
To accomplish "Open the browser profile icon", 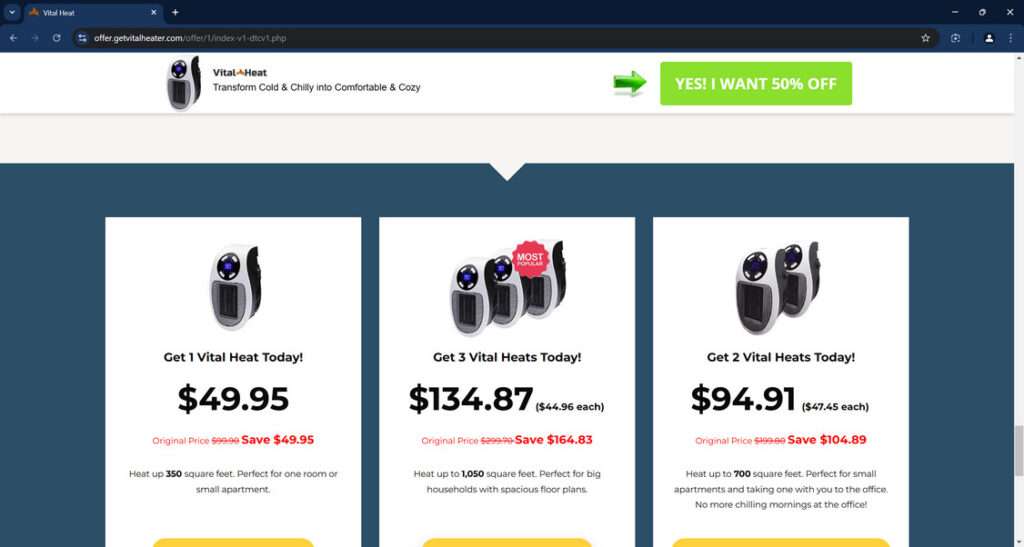I will click(x=989, y=38).
